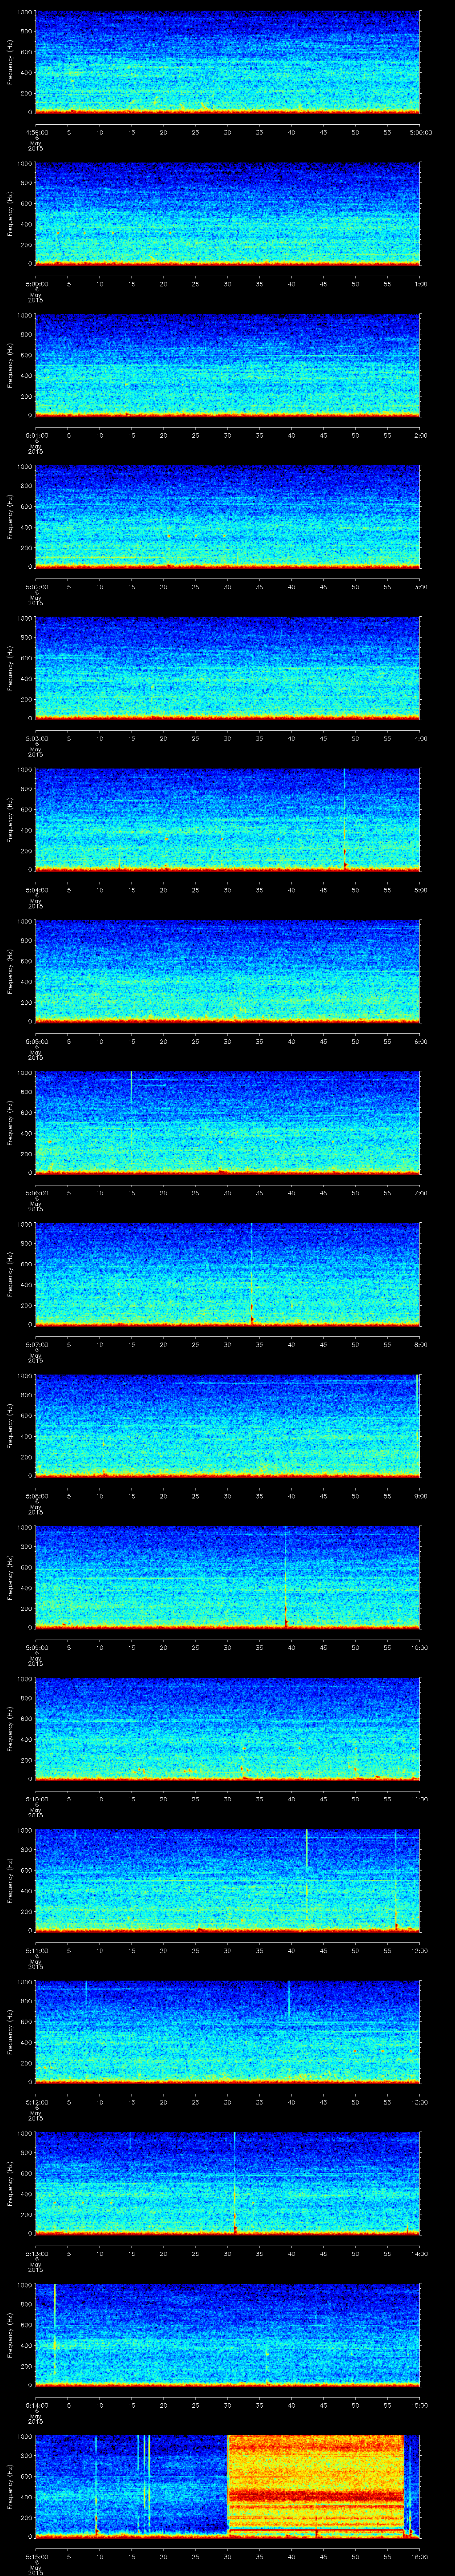Screen dimensions: 455x2576
Task: Select the spectrogram panel starting at 4:59:00
Action: coord(227,62)
